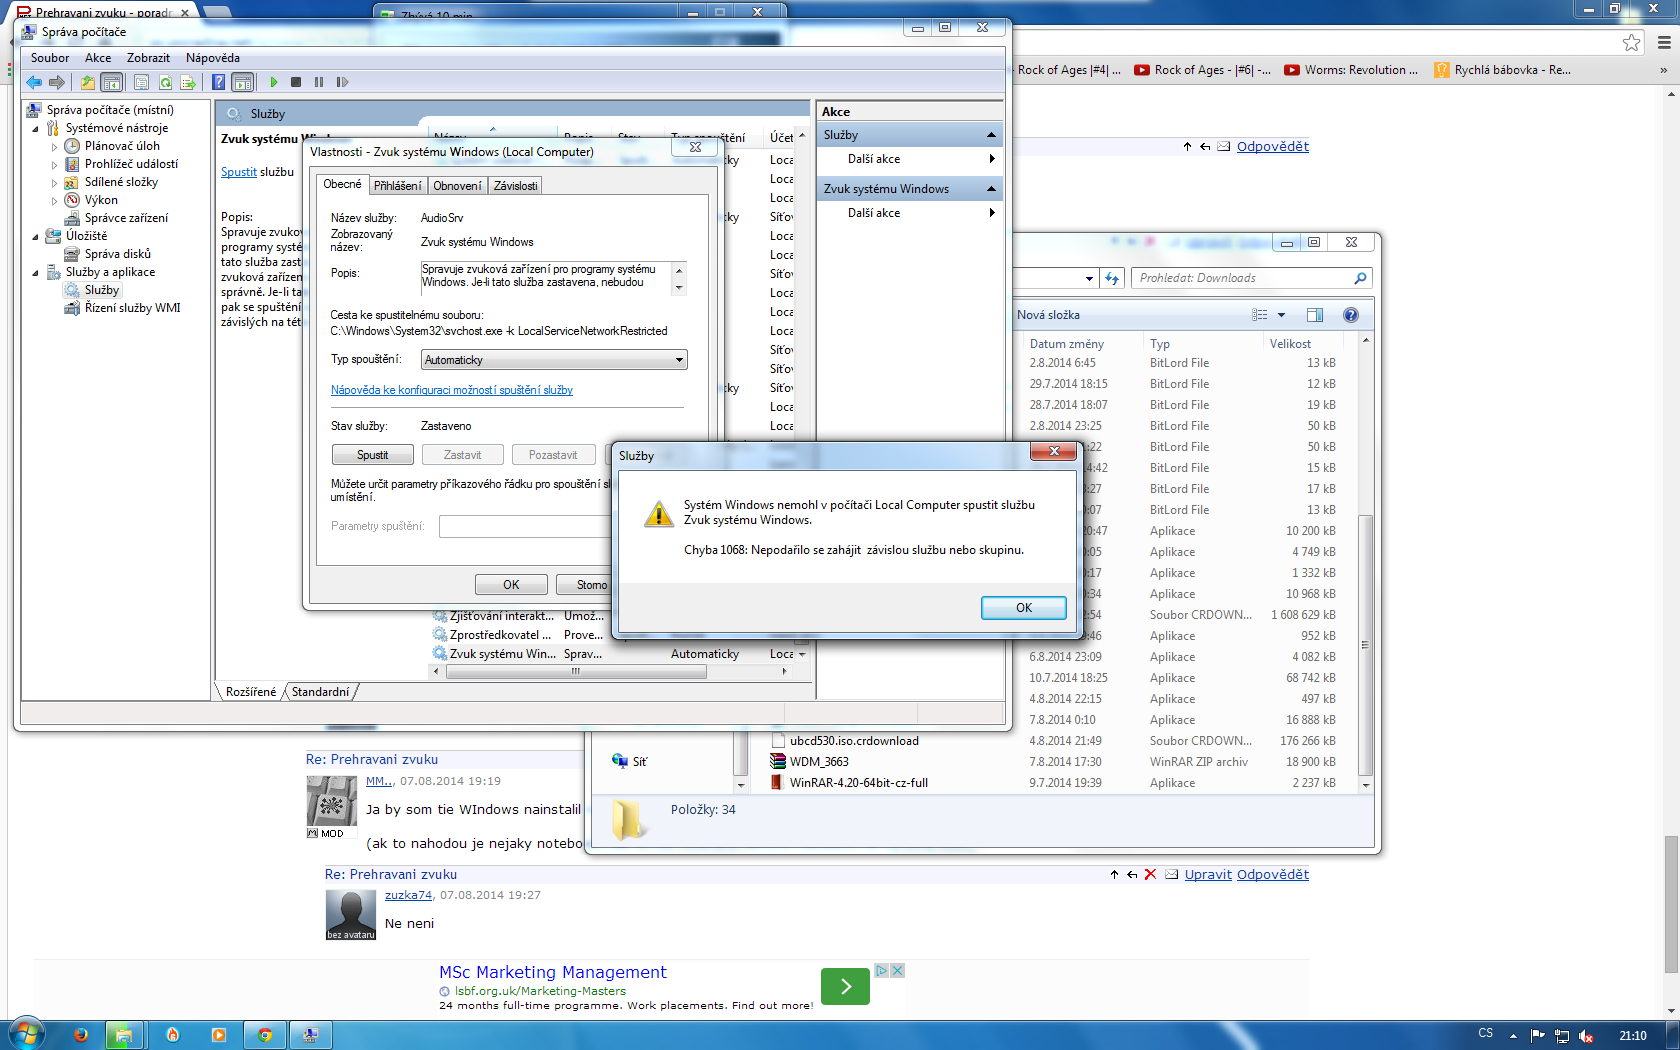Screen dimensions: 1680x1050
Task: Click the Windows Media Player taskbar icon
Action: pos(219,1035)
